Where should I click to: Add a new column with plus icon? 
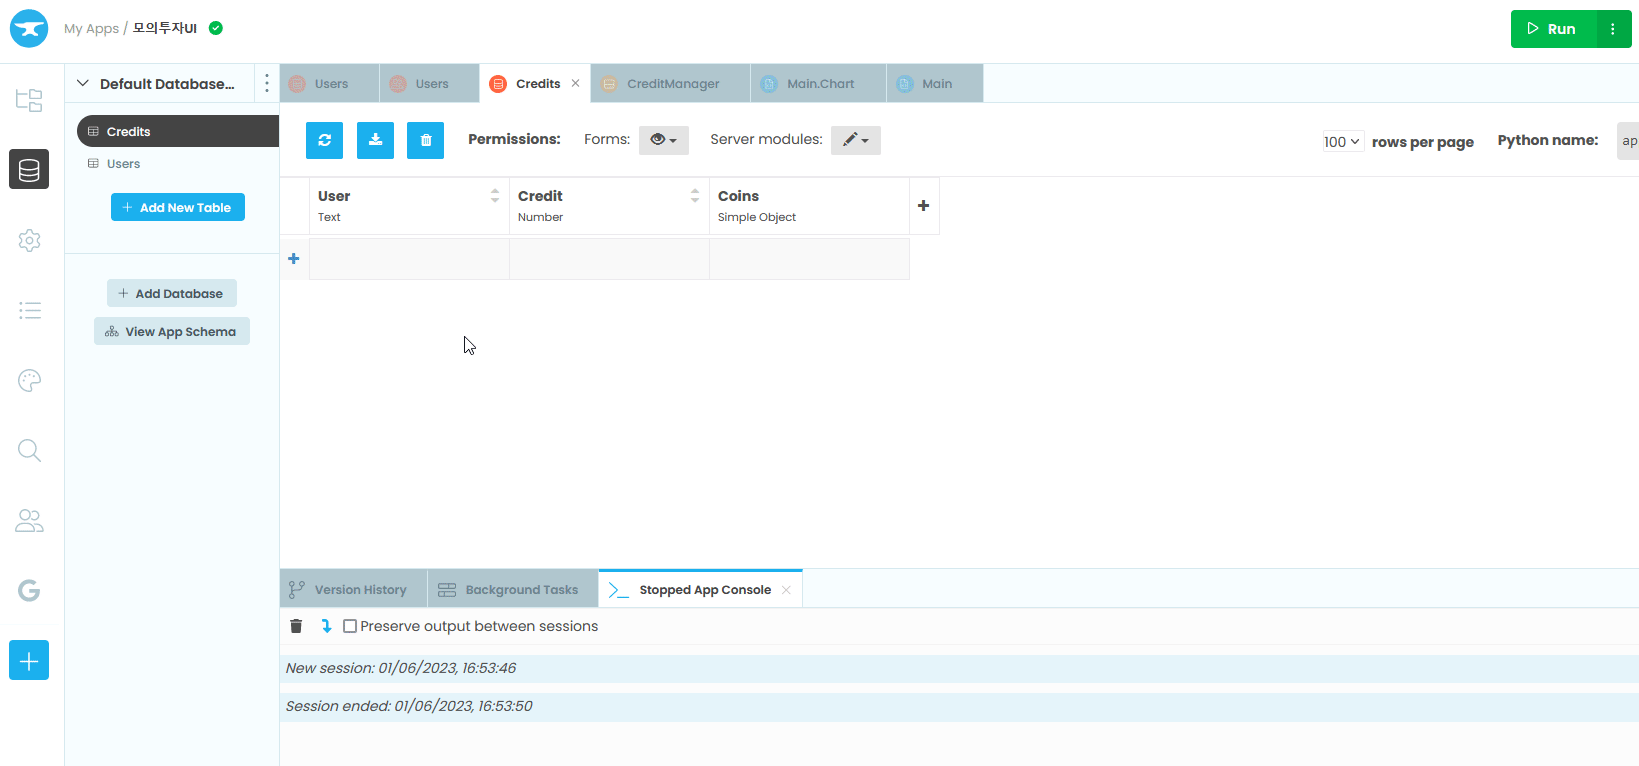click(924, 205)
